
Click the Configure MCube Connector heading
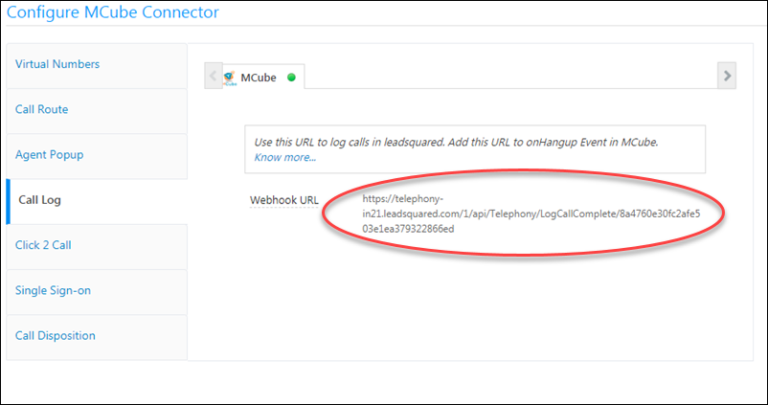point(113,13)
